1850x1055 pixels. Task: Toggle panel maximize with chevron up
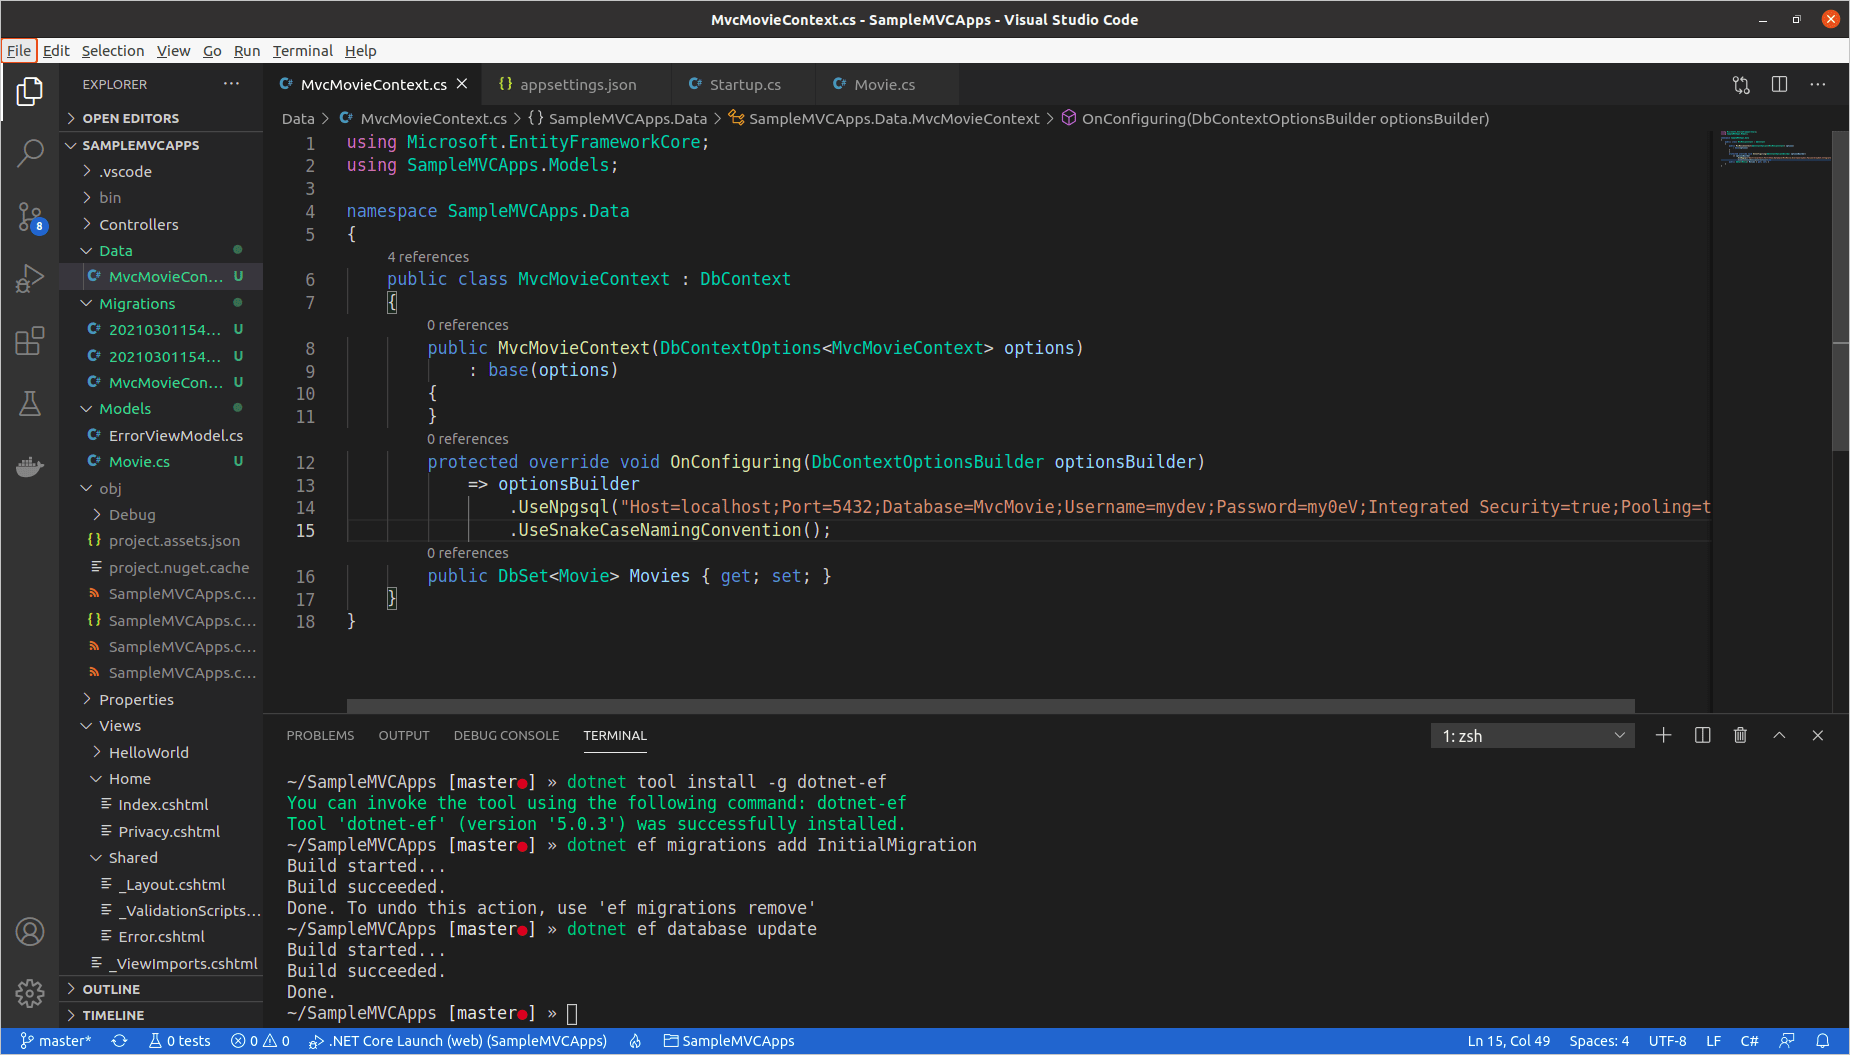coord(1779,735)
